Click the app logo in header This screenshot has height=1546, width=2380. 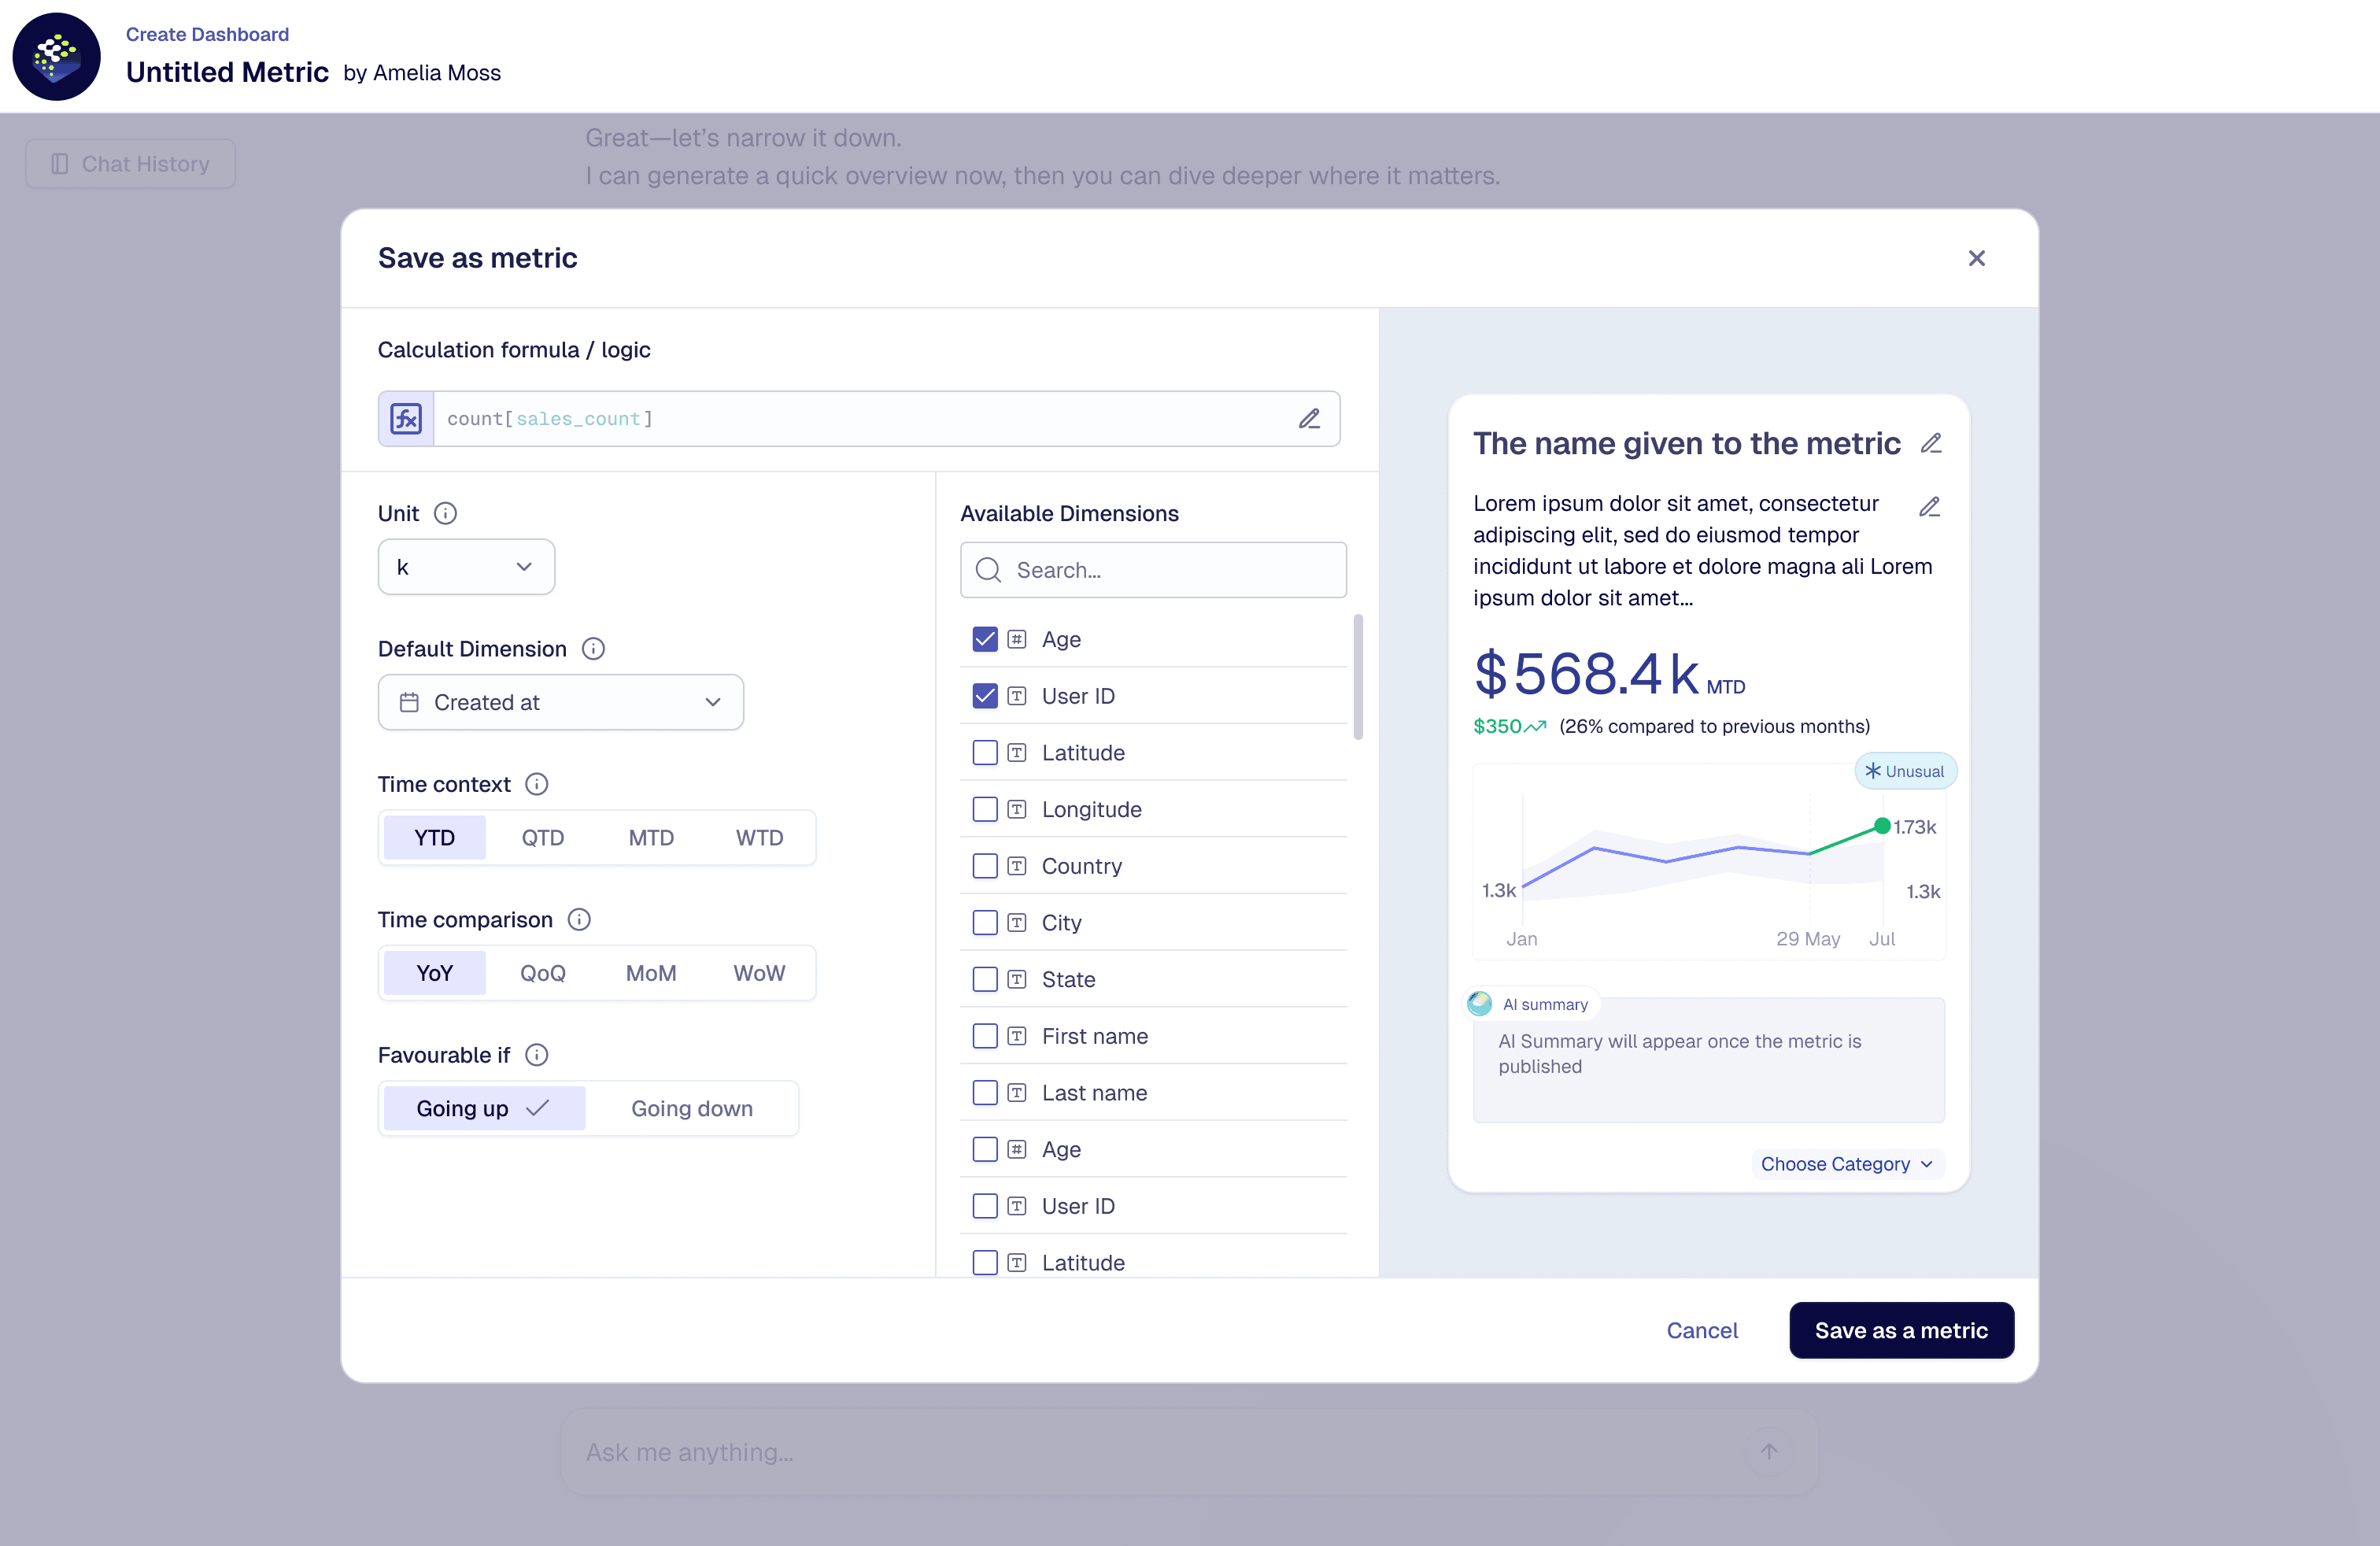click(56, 57)
